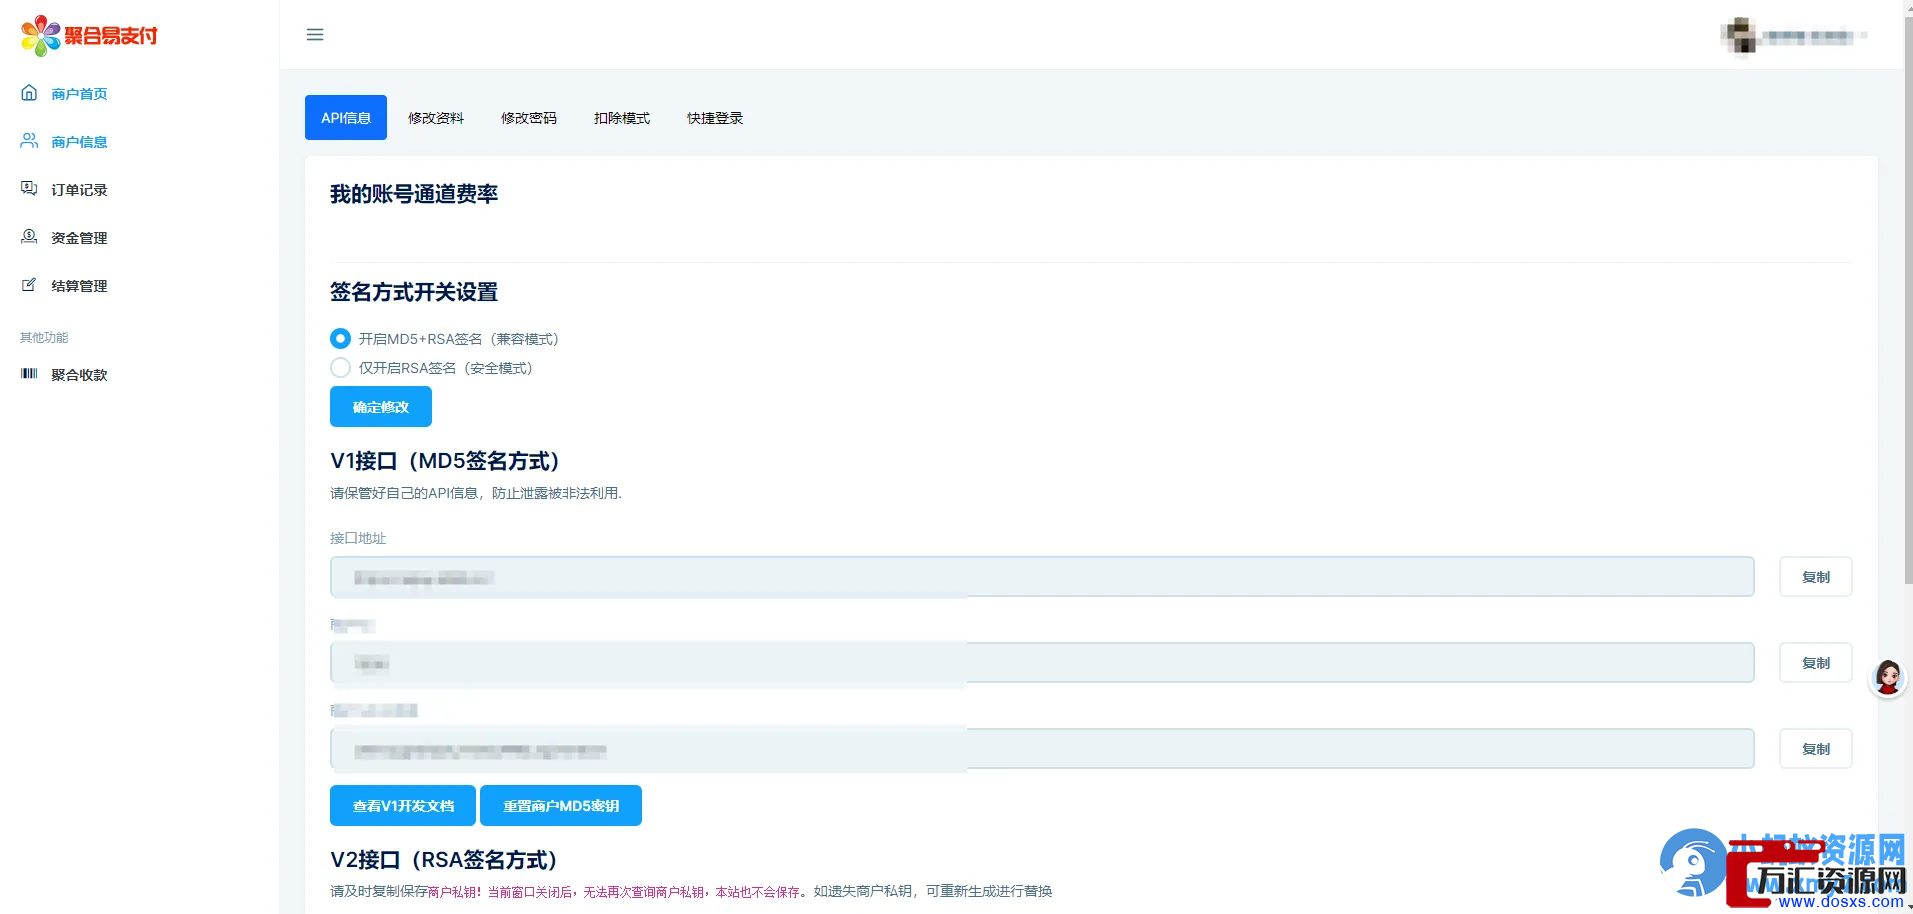
Task: Open the user account menu at top right
Action: pyautogui.click(x=1794, y=36)
